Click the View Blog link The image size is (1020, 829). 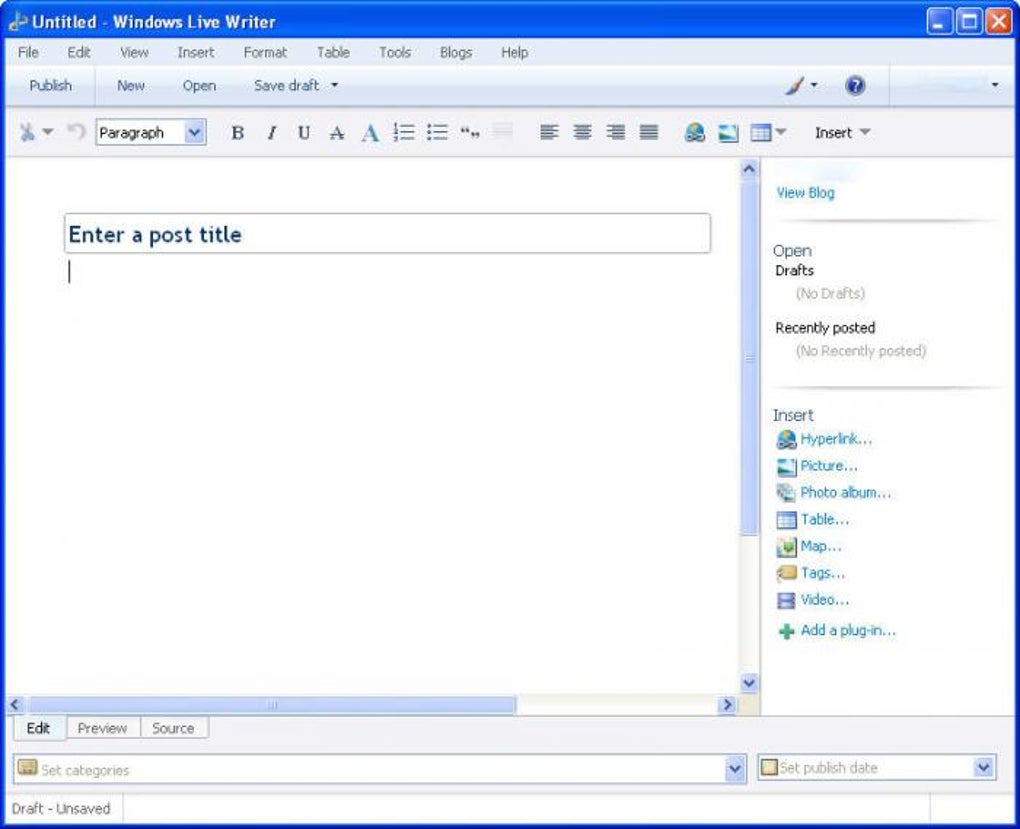pyautogui.click(x=805, y=193)
